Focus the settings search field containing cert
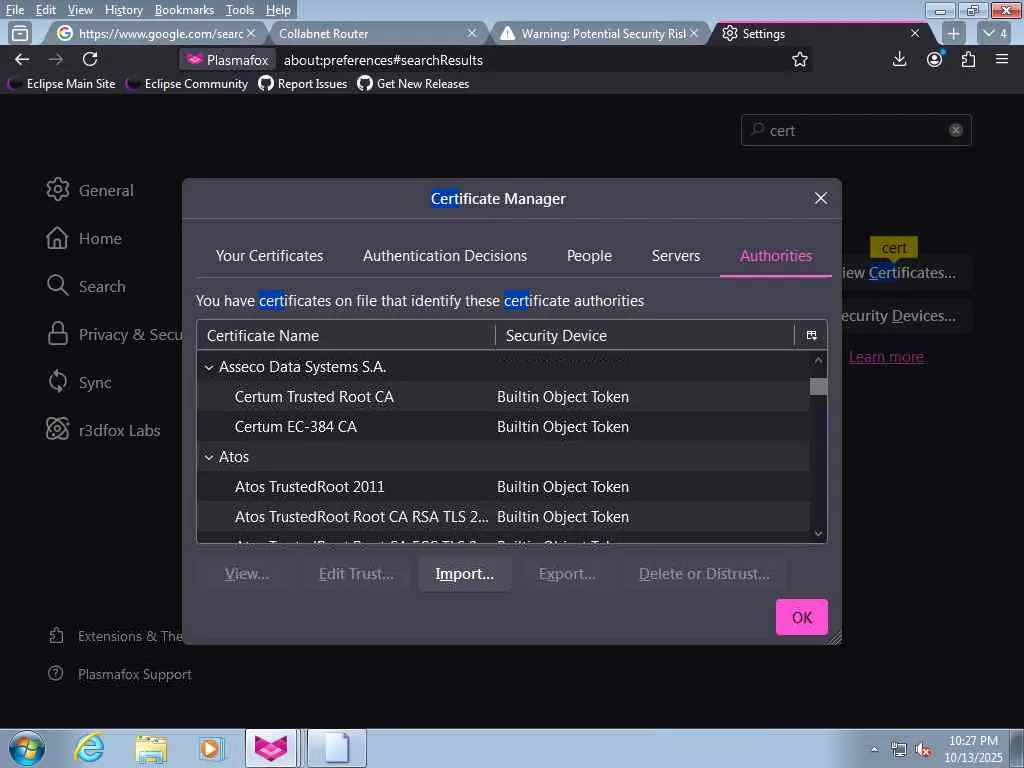 [x=856, y=130]
